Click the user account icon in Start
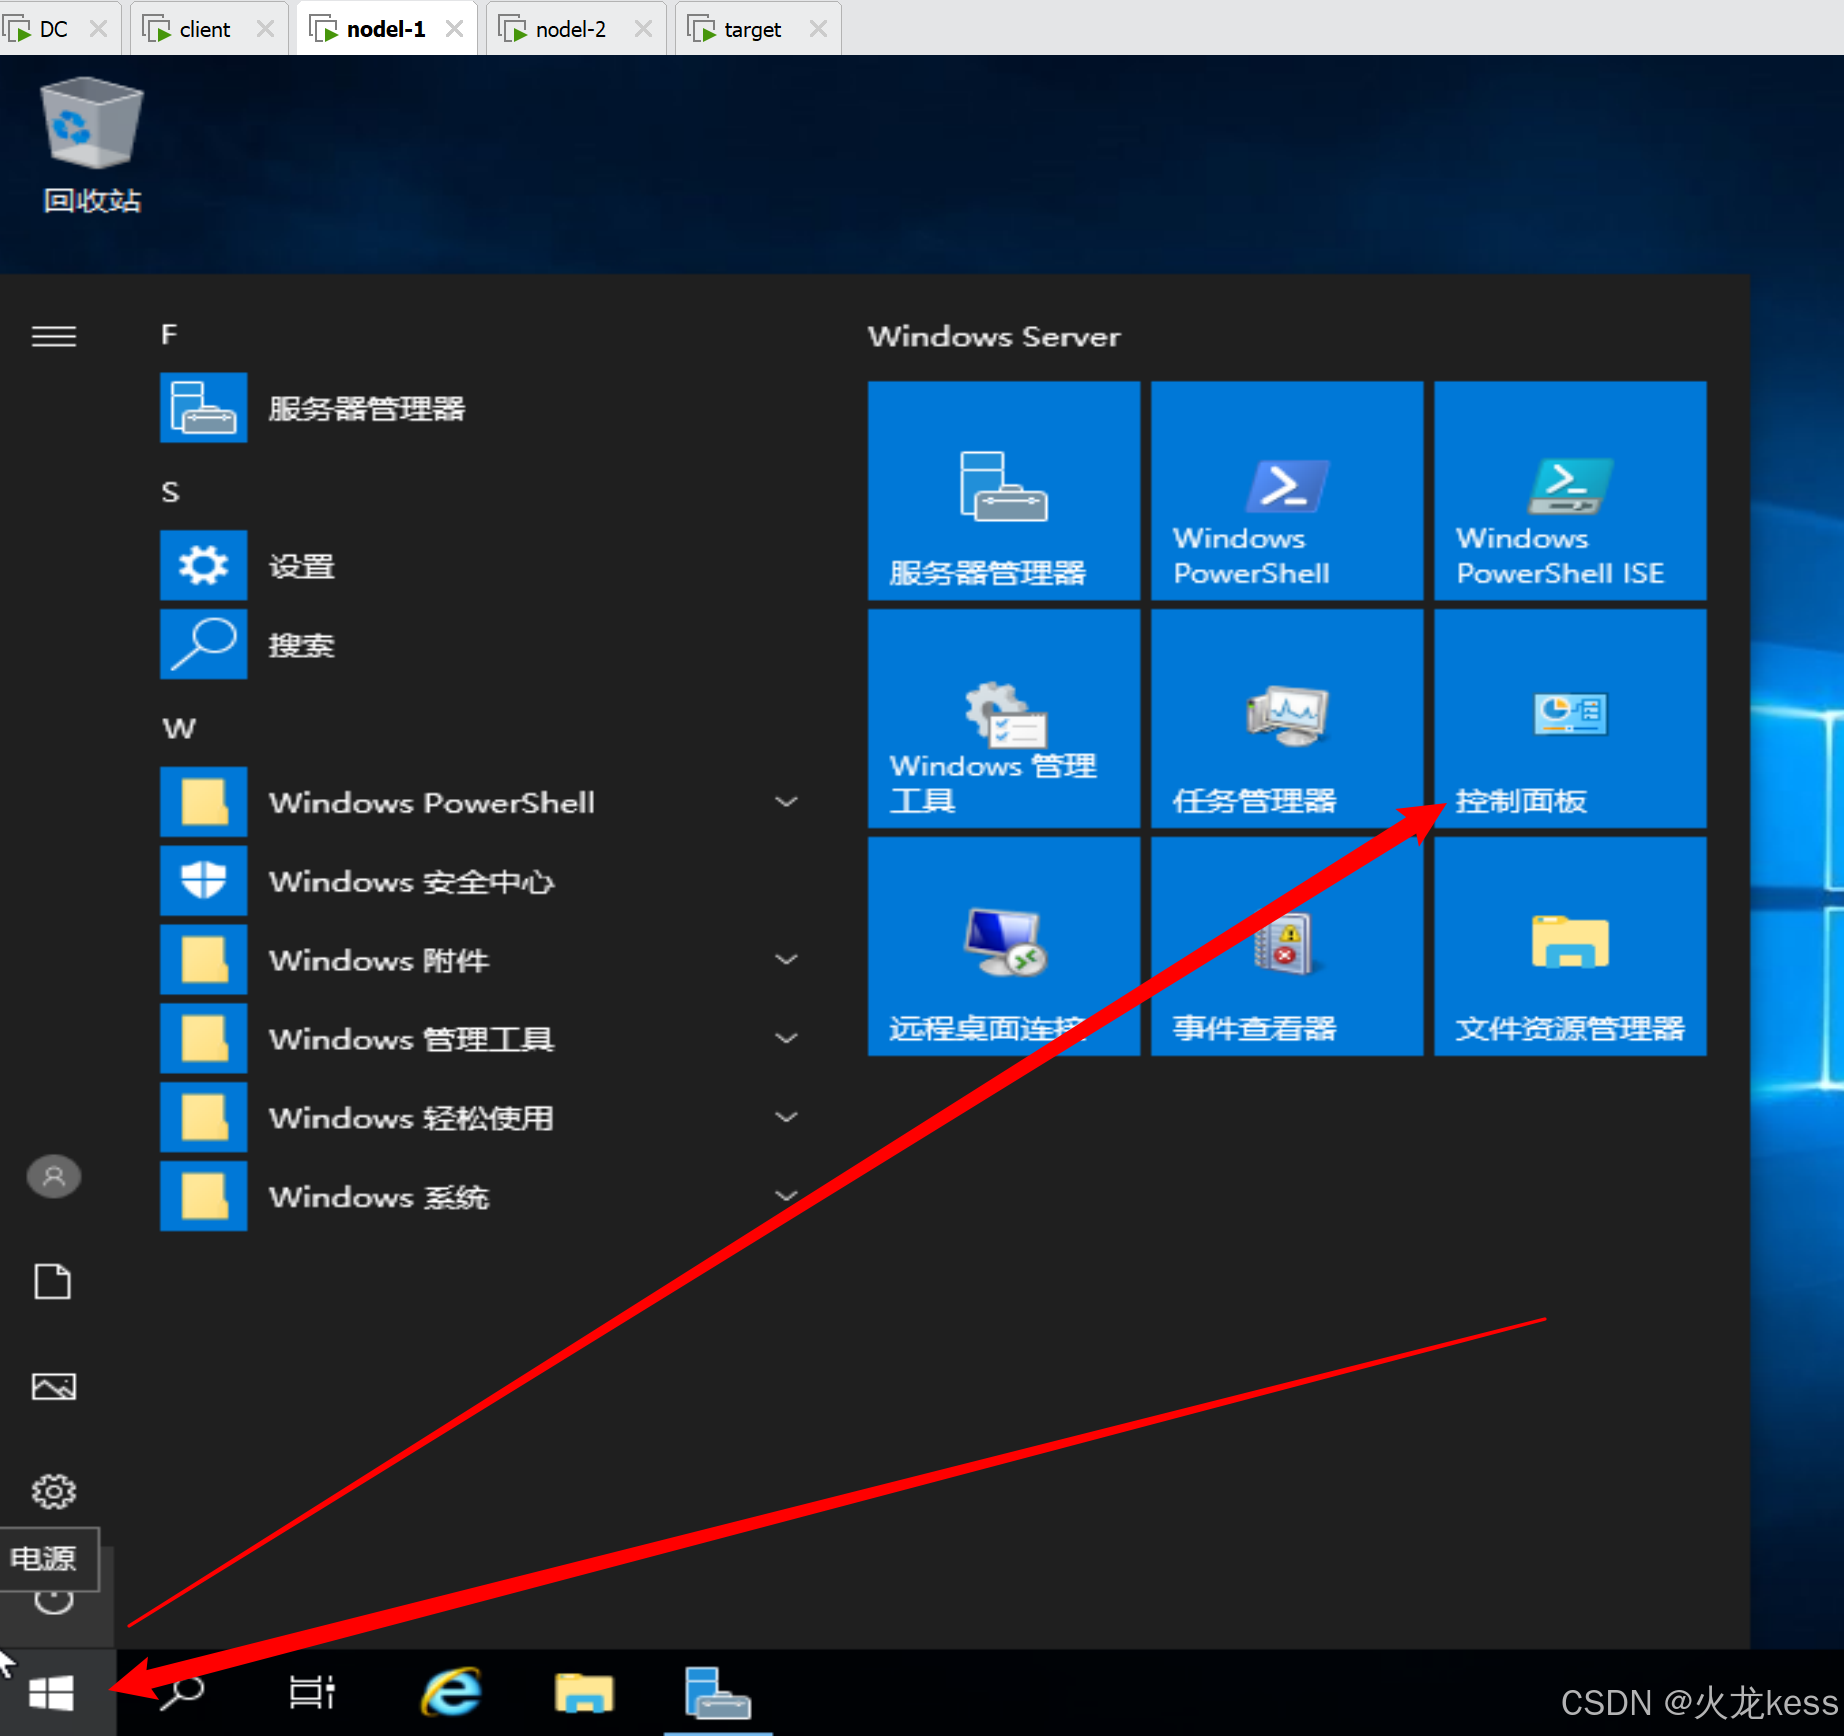Screen dimensions: 1844x1736 (54, 1177)
